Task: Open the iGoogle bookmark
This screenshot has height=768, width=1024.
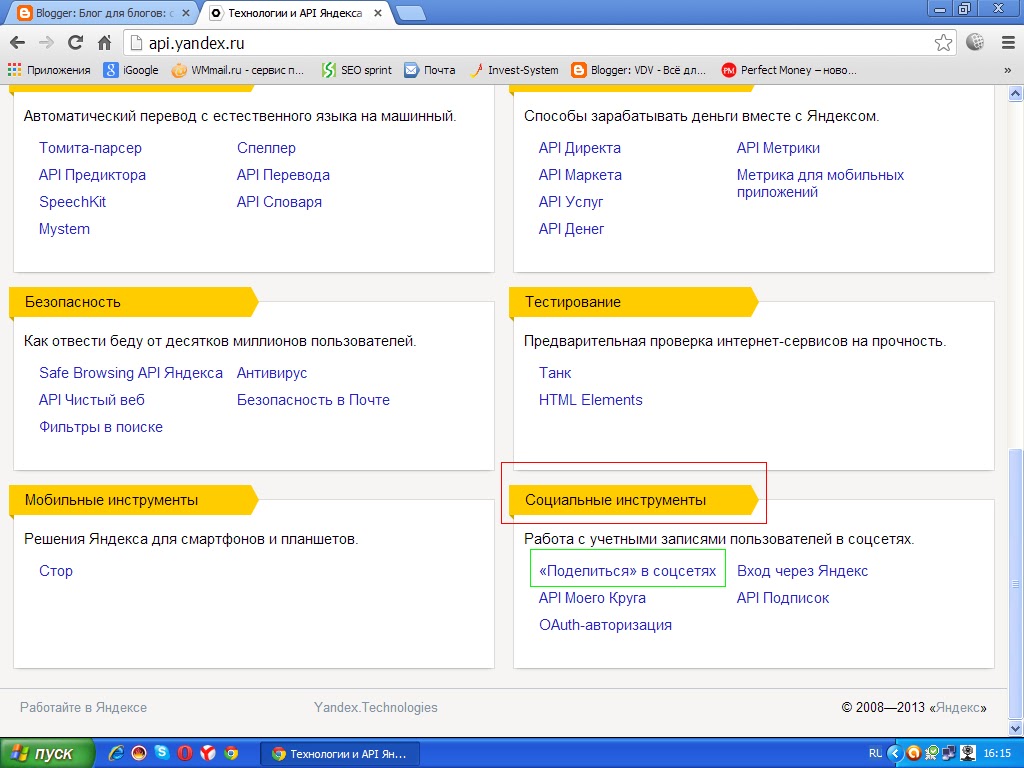Action: tap(131, 70)
